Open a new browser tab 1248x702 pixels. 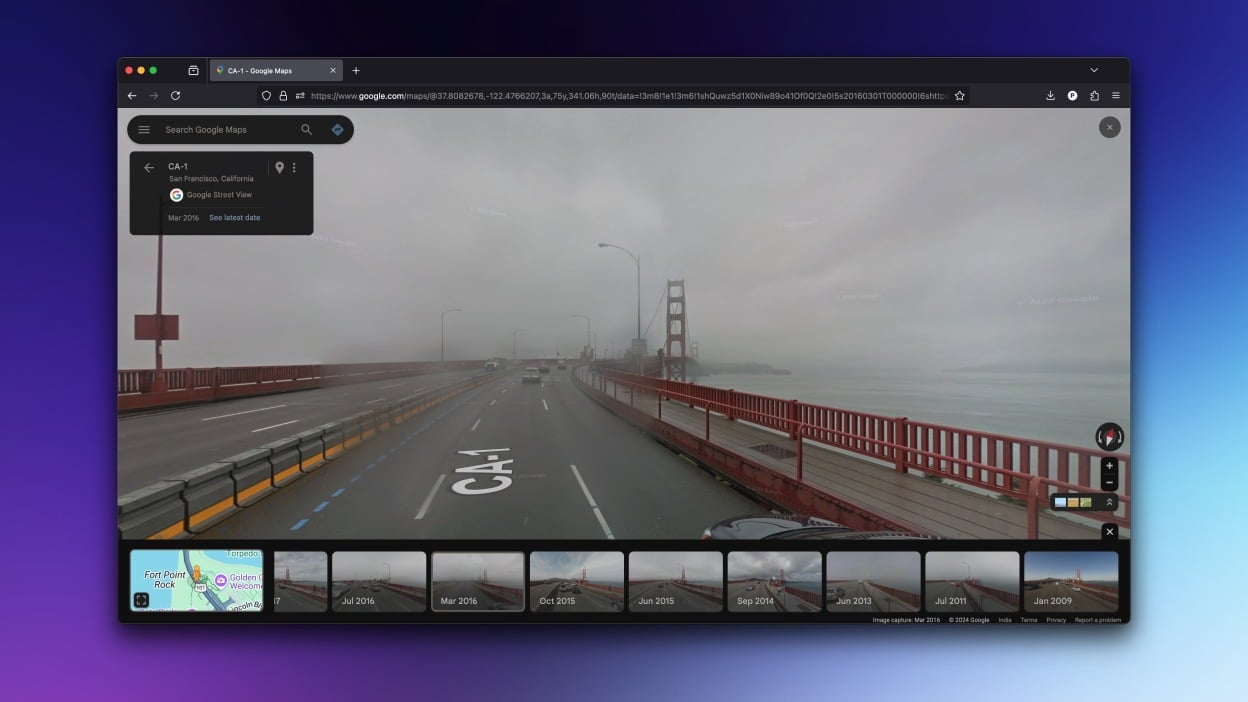[x=356, y=71]
